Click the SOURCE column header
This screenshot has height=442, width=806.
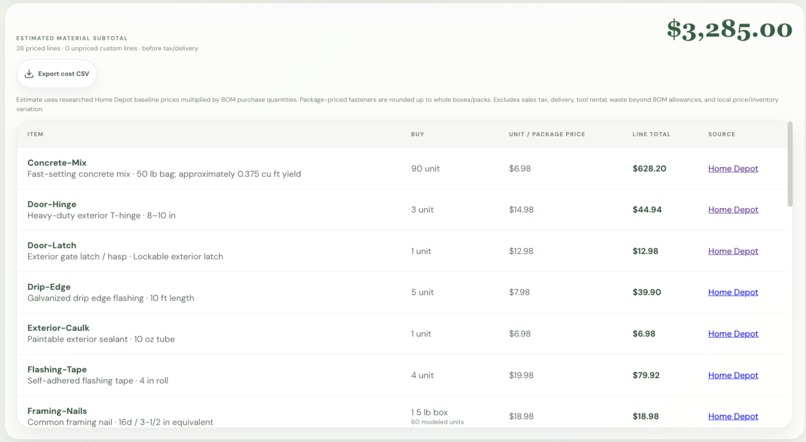(722, 134)
